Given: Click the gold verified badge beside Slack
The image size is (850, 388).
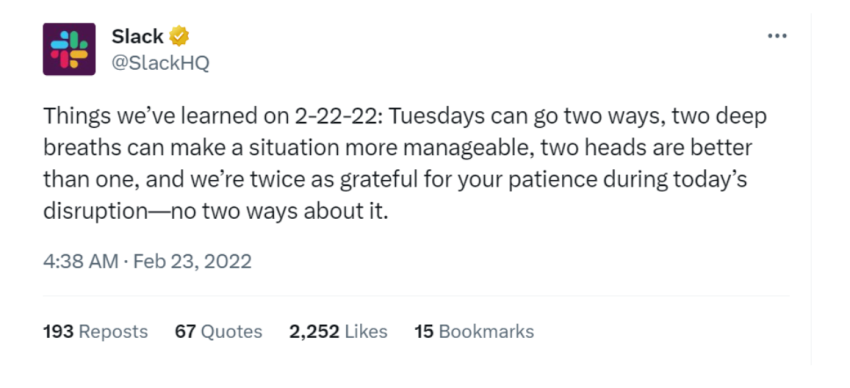Looking at the screenshot, I should [x=179, y=36].
